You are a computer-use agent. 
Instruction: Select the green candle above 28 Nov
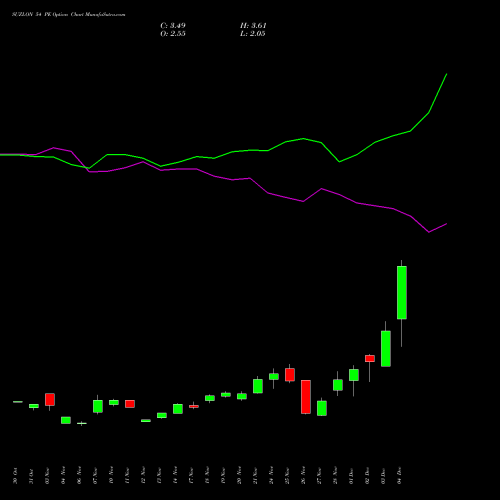coord(338,385)
